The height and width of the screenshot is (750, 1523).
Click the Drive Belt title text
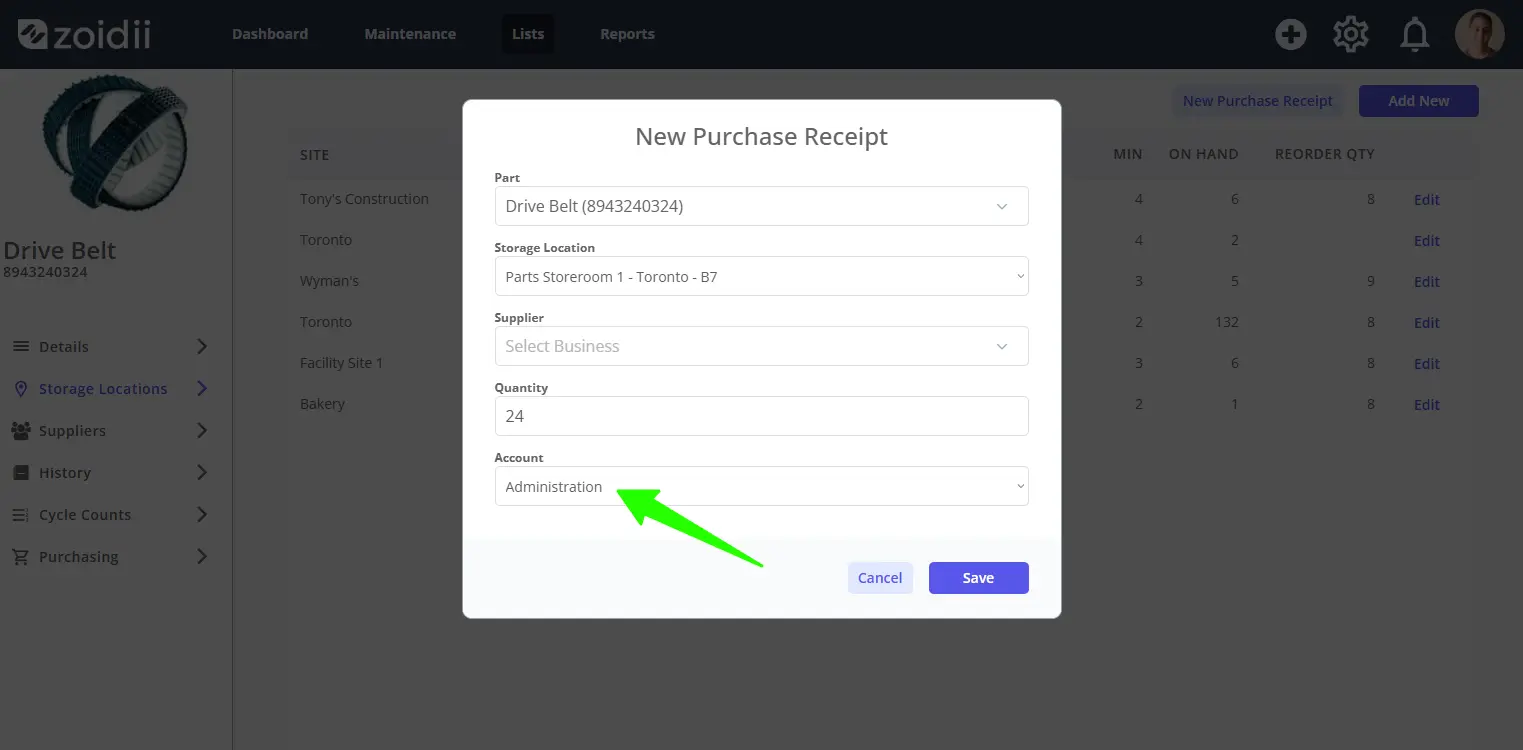pos(60,251)
